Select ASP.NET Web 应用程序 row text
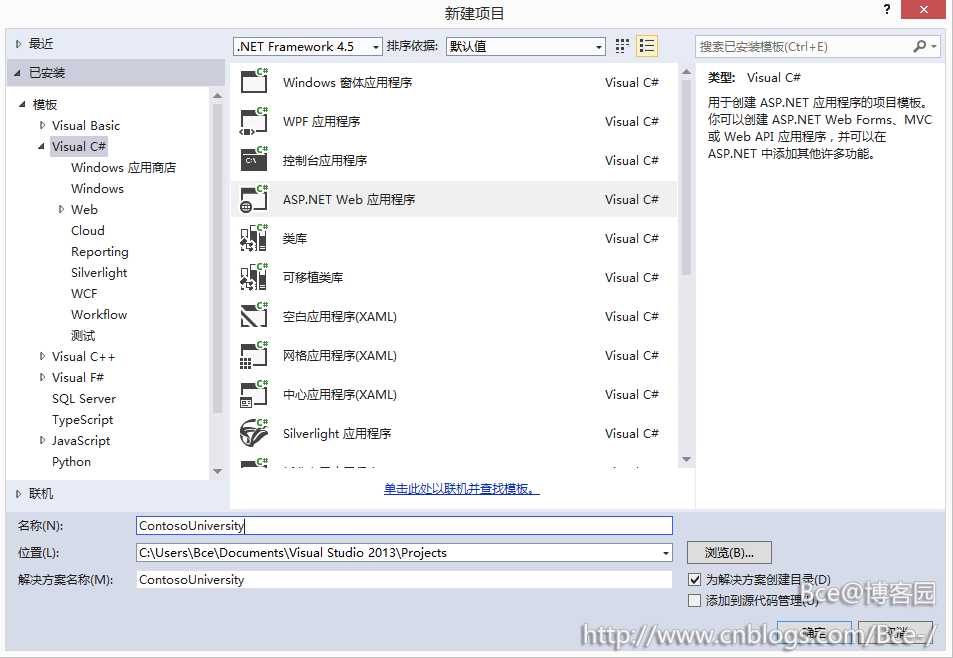Screen dimensions: 953x658 click(349, 199)
